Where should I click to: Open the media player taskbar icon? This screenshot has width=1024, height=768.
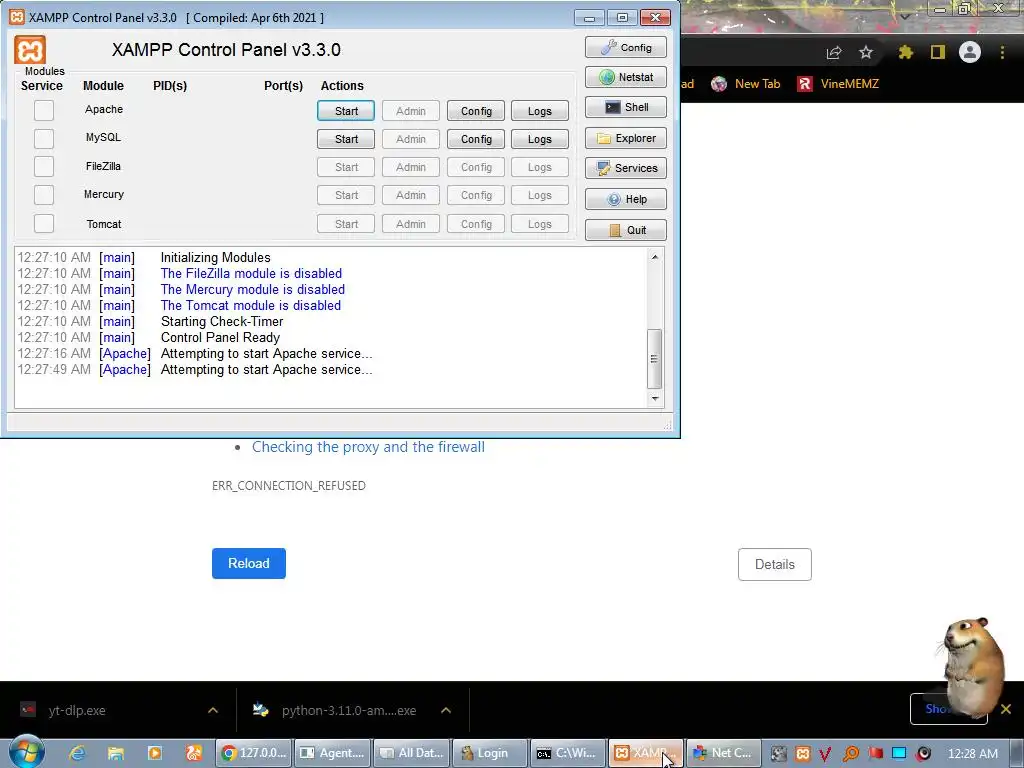[155, 753]
